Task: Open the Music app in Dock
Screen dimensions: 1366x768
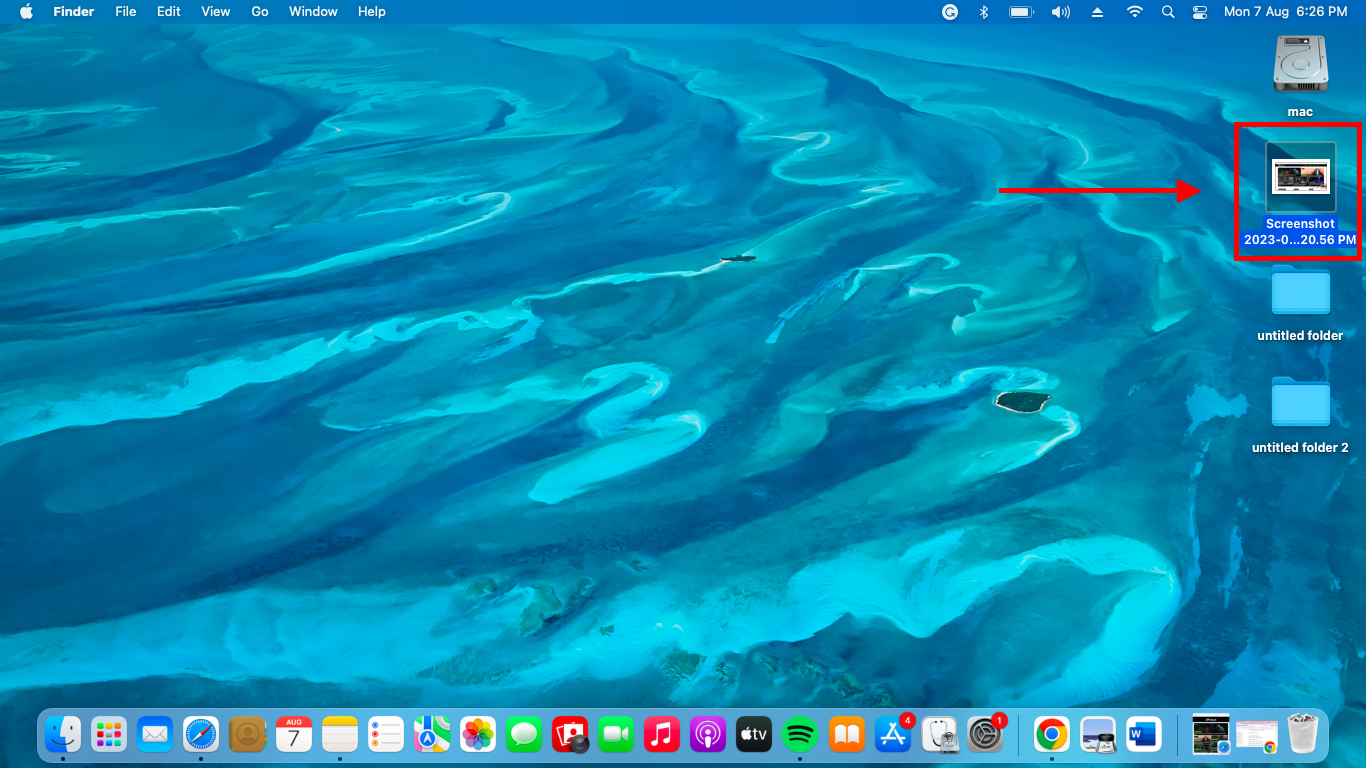Action: click(662, 735)
